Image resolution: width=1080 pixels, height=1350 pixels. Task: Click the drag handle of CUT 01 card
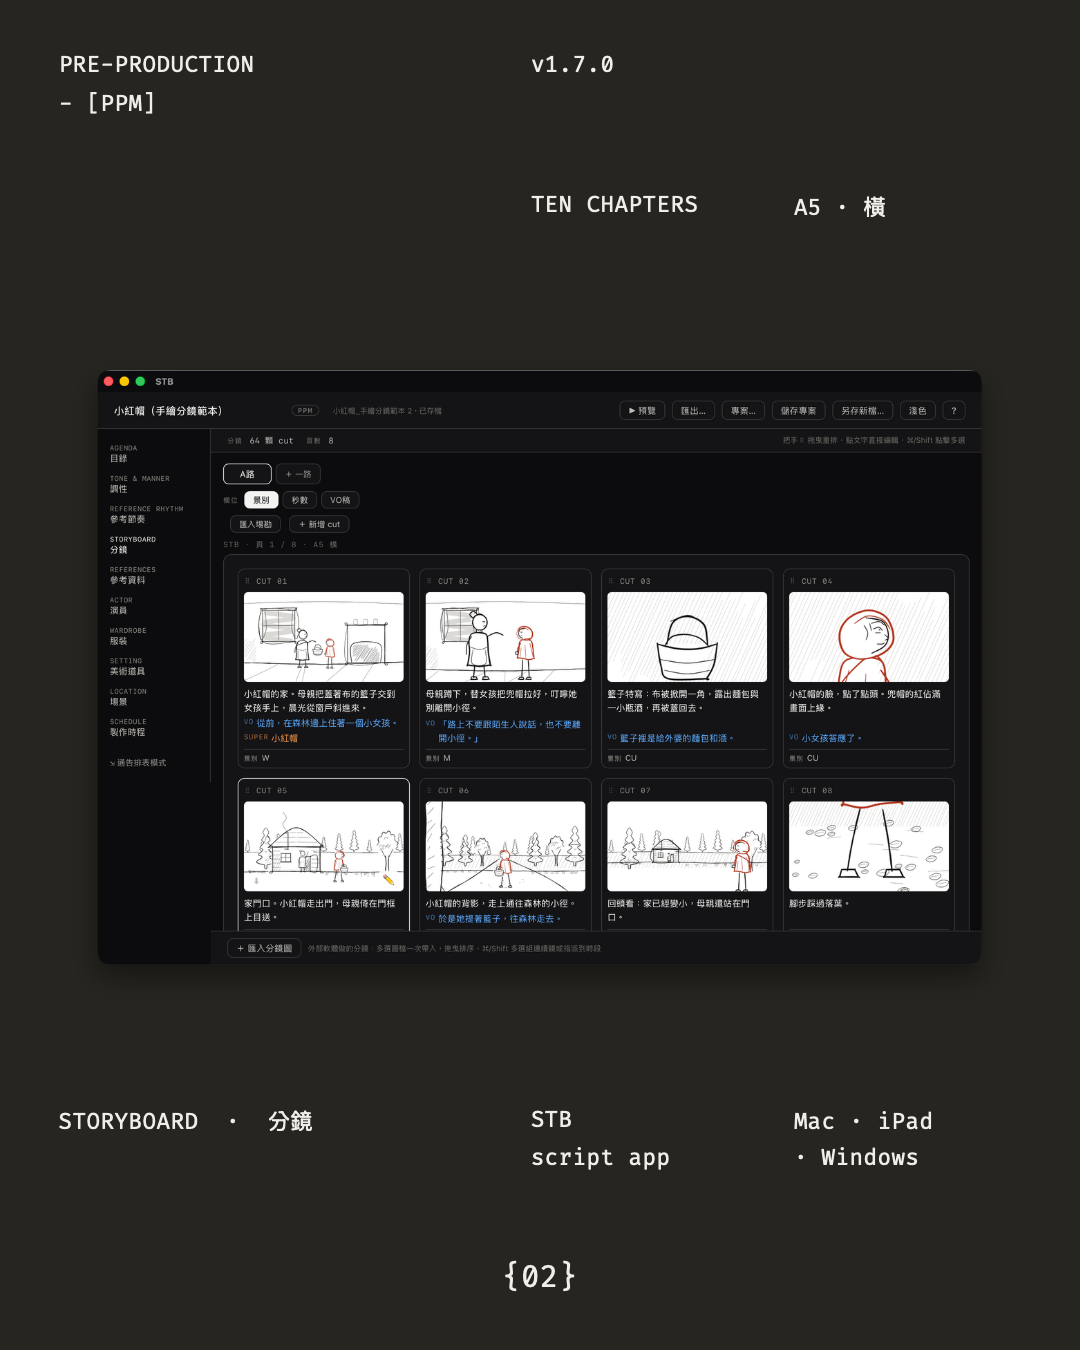[x=247, y=581]
